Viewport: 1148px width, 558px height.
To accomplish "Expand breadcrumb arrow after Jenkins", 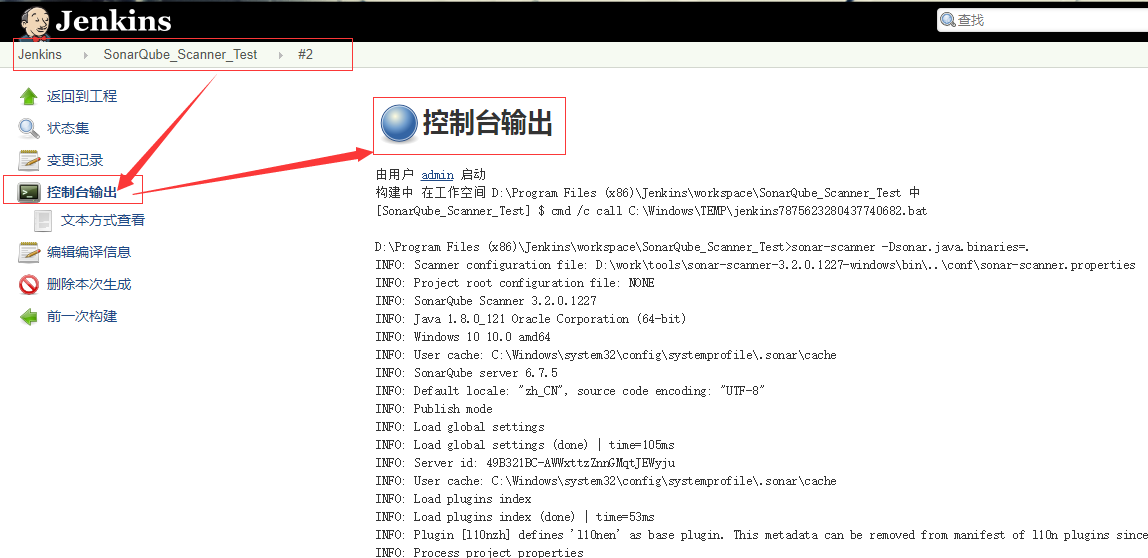I will tap(86, 55).
